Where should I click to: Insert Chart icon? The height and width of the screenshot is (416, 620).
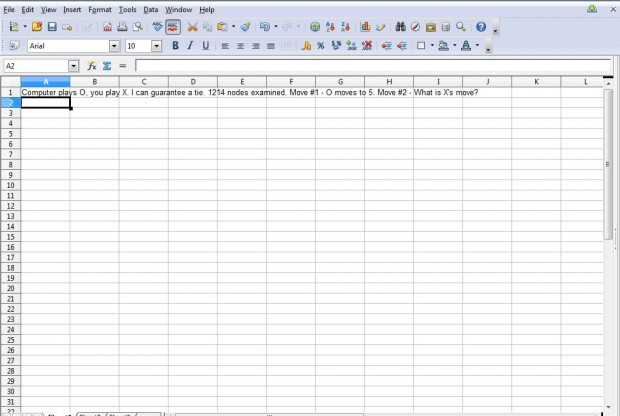tap(365, 27)
